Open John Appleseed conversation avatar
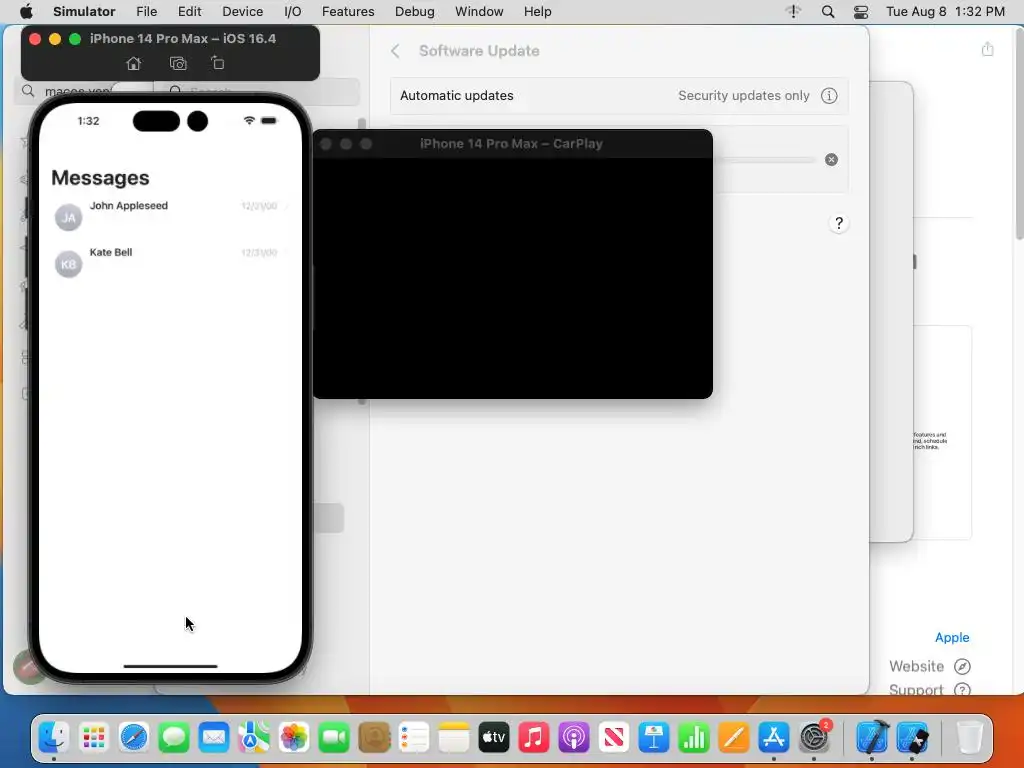The image size is (1024, 768). coord(69,217)
